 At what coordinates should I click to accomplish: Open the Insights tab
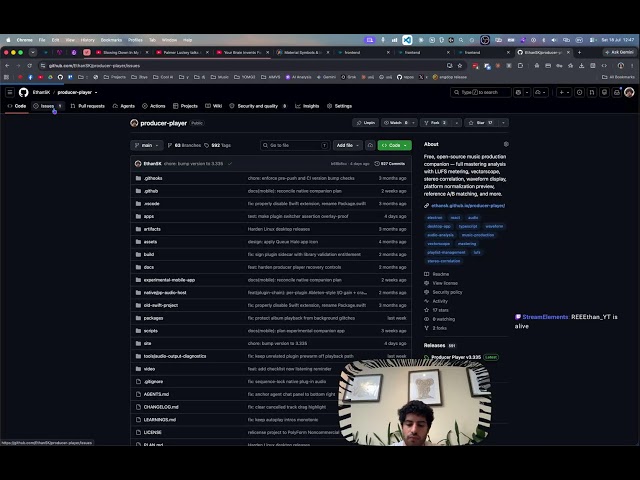tap(307, 106)
